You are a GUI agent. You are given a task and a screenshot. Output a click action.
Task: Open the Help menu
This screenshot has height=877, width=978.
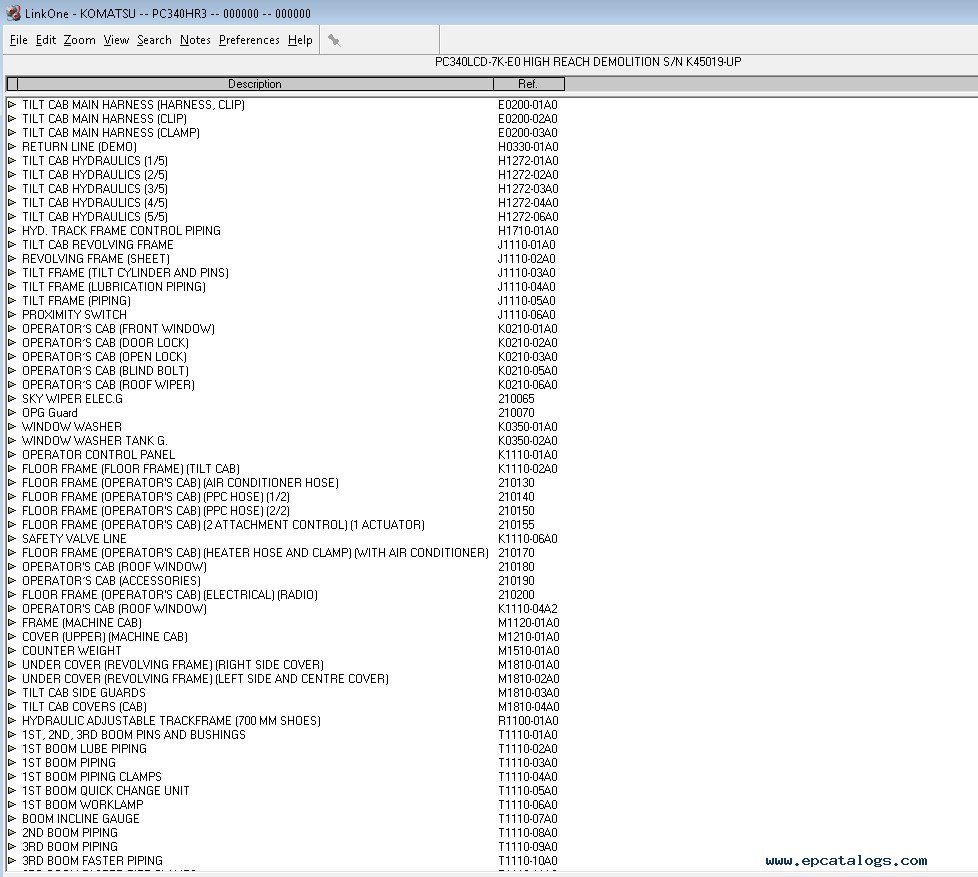pos(300,40)
